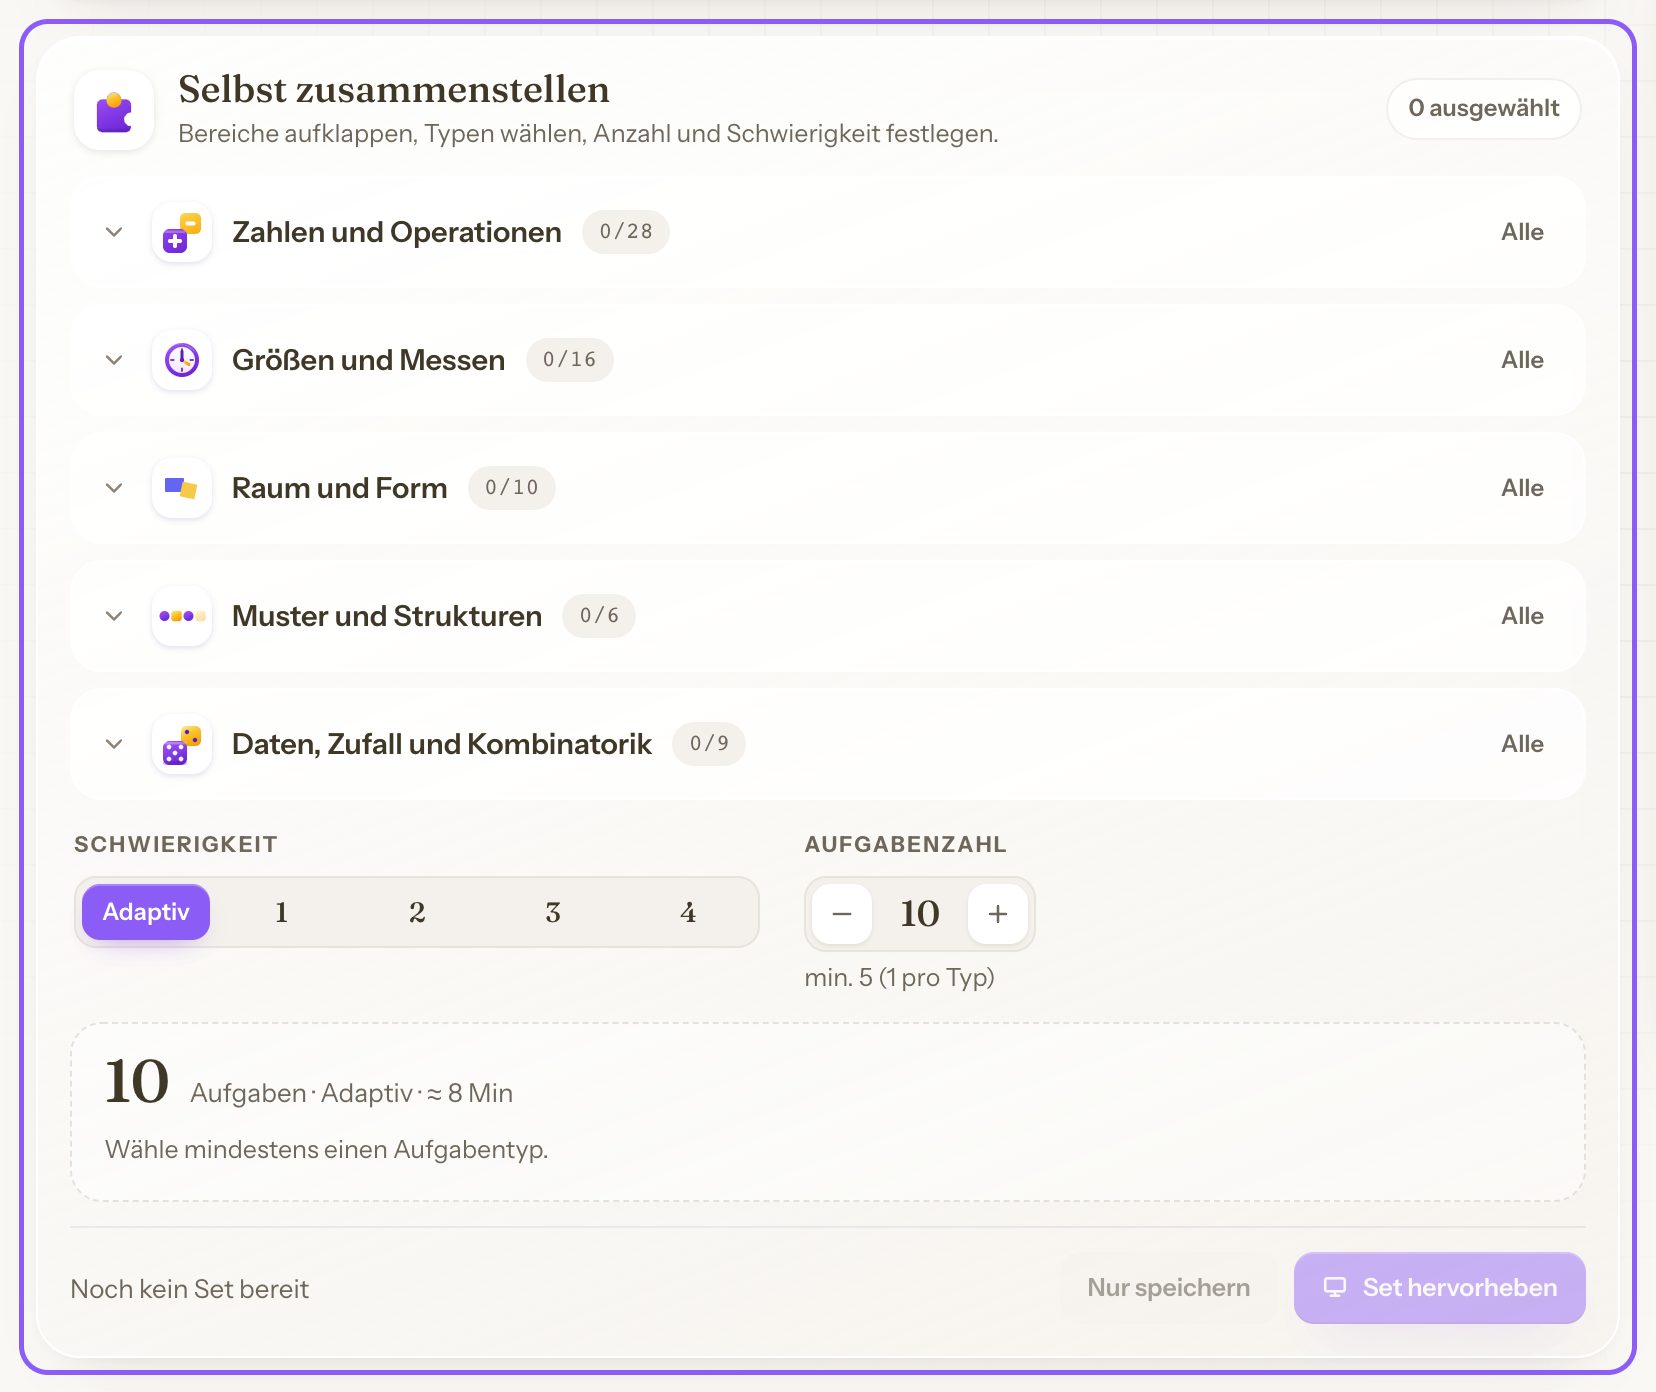The height and width of the screenshot is (1392, 1656).
Task: Click 'Wähle mindestens einen Aufgabentyp.' message
Action: [x=327, y=1150]
